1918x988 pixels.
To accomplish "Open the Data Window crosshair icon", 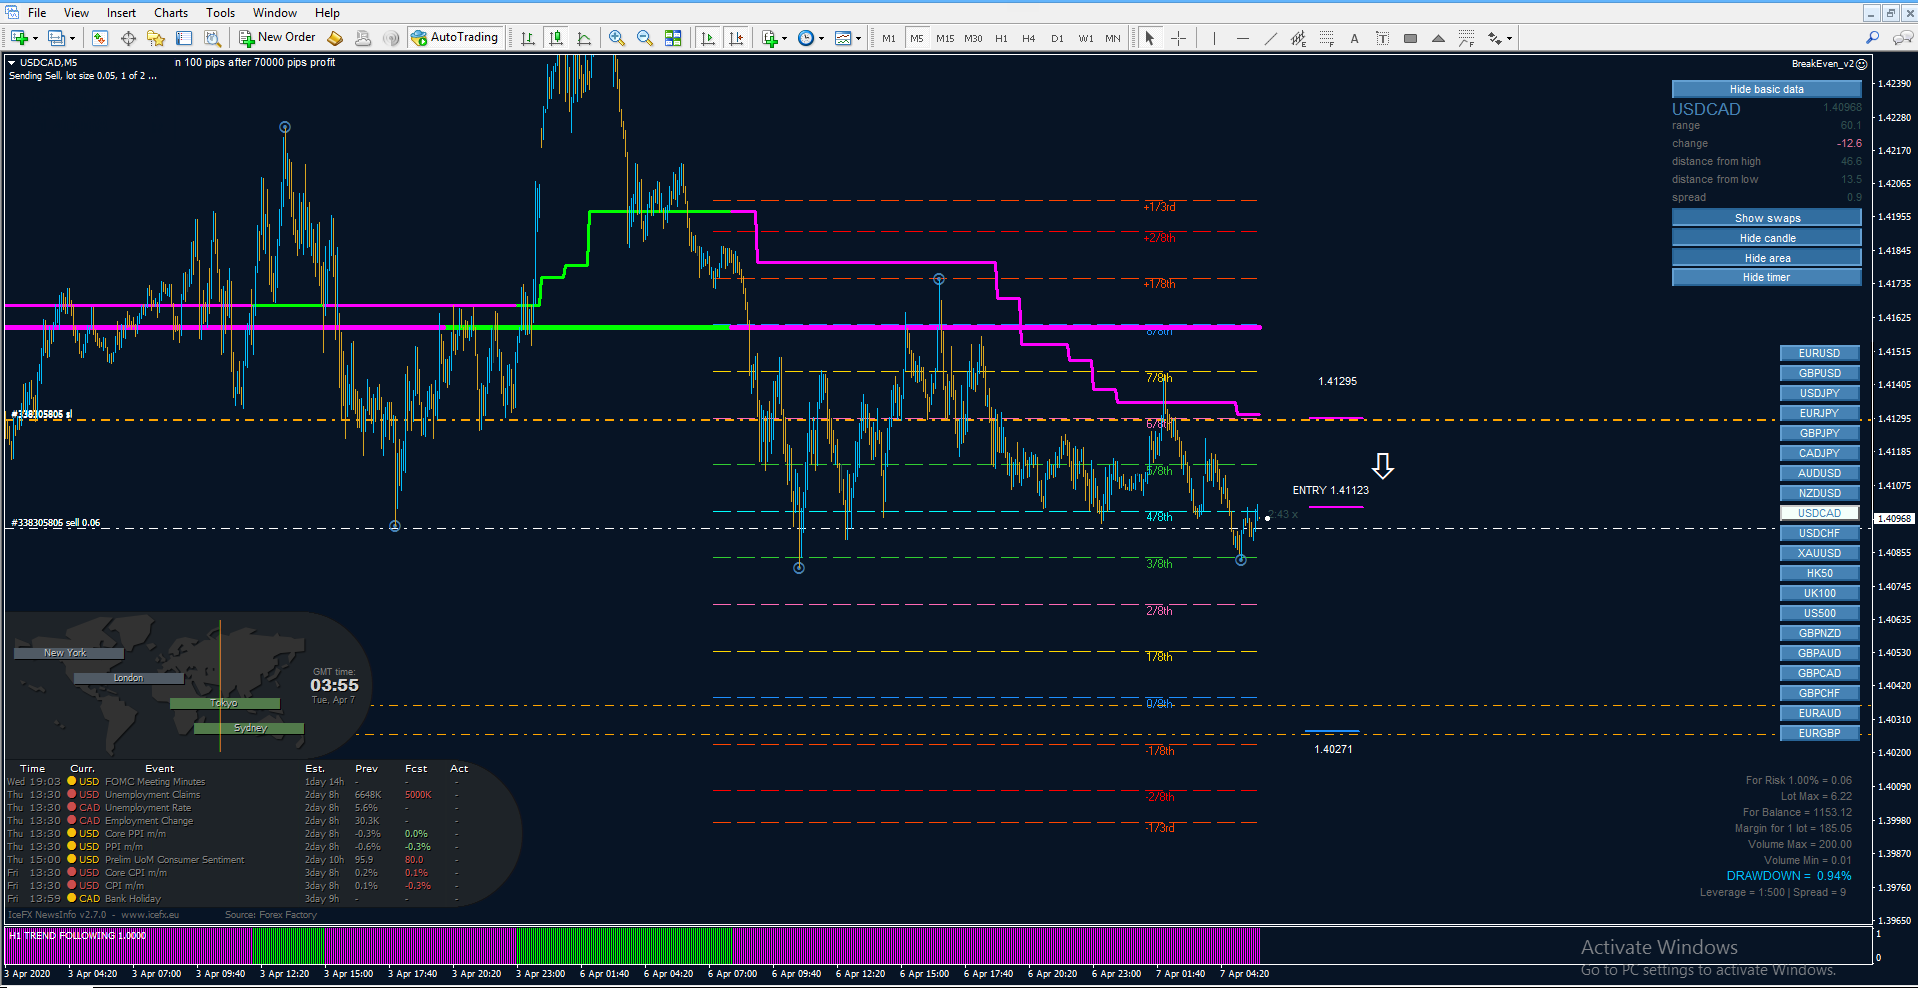I will 128,38.
